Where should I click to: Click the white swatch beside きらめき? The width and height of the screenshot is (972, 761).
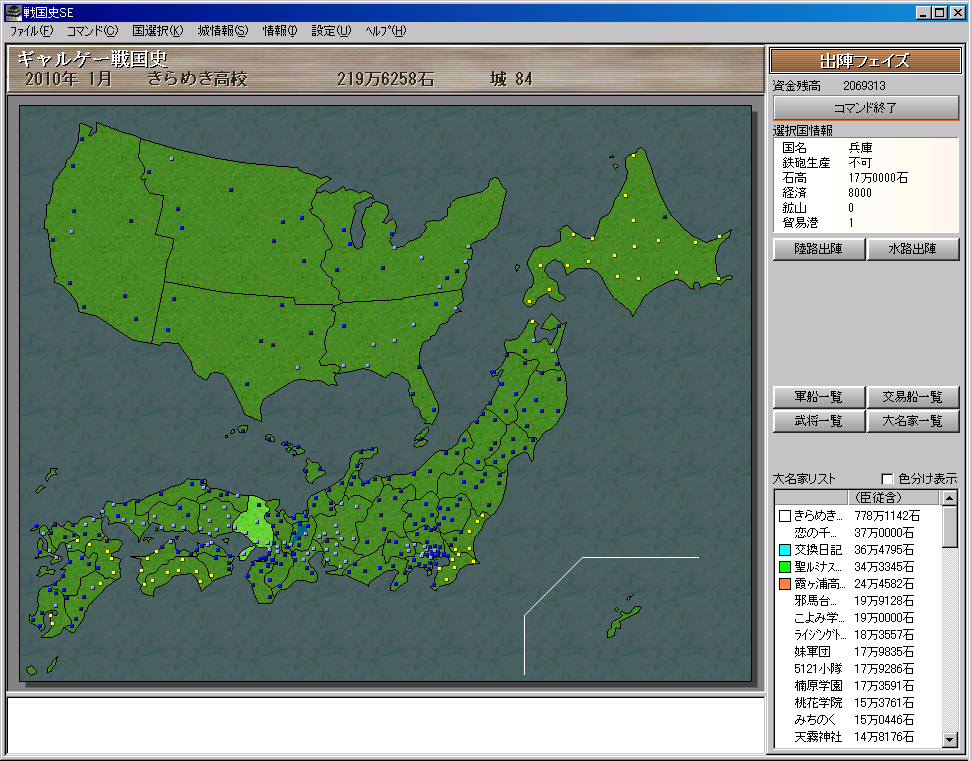coord(785,516)
